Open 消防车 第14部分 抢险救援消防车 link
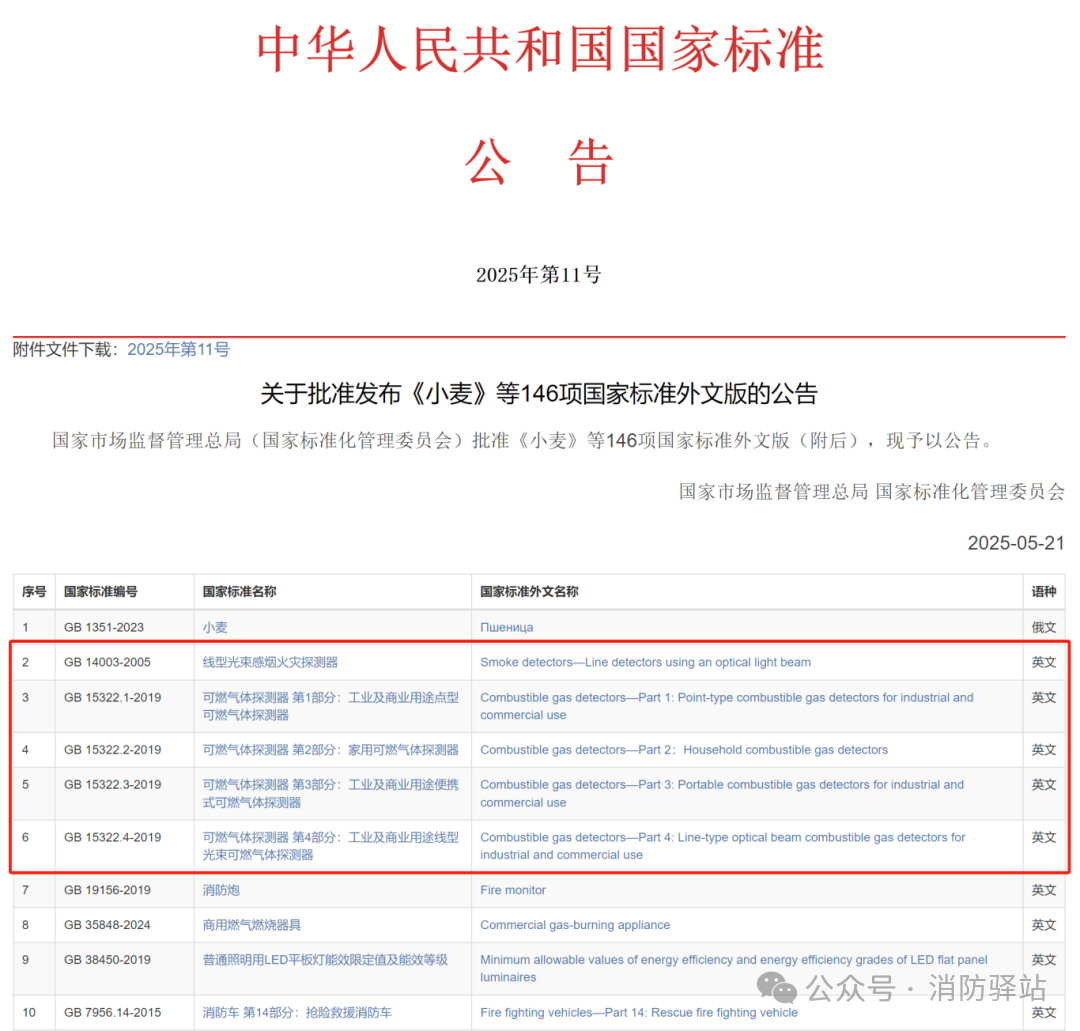This screenshot has height=1031, width=1080. (x=297, y=1012)
